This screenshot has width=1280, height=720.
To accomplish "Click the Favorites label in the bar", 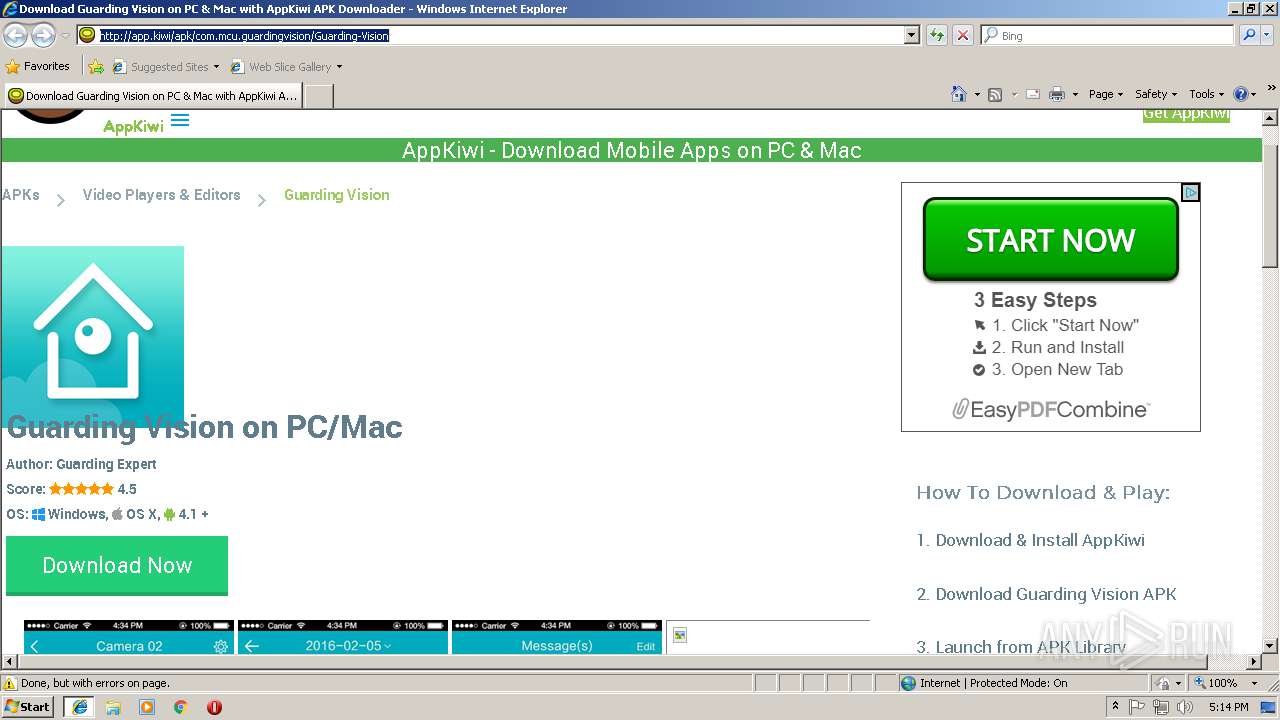I will [46, 66].
